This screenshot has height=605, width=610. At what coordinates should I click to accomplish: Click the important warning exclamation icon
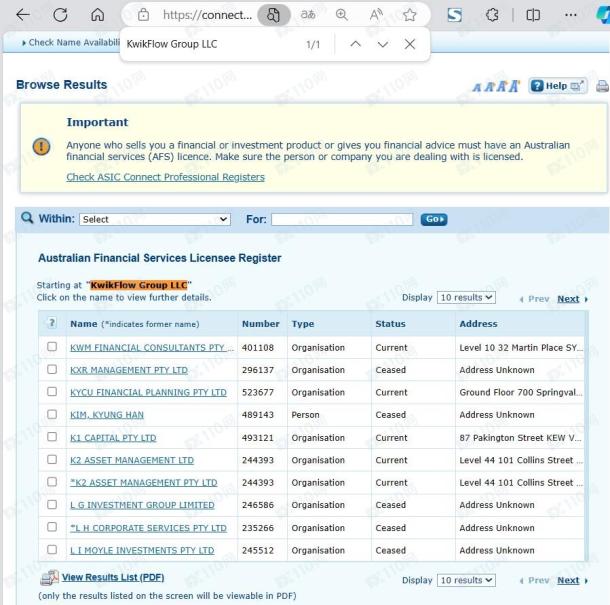pos(41,147)
